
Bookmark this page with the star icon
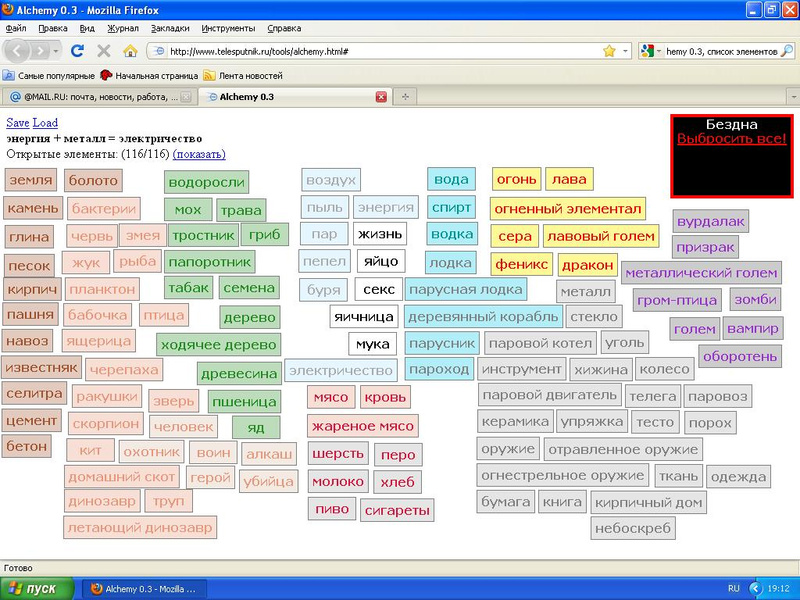pos(609,51)
